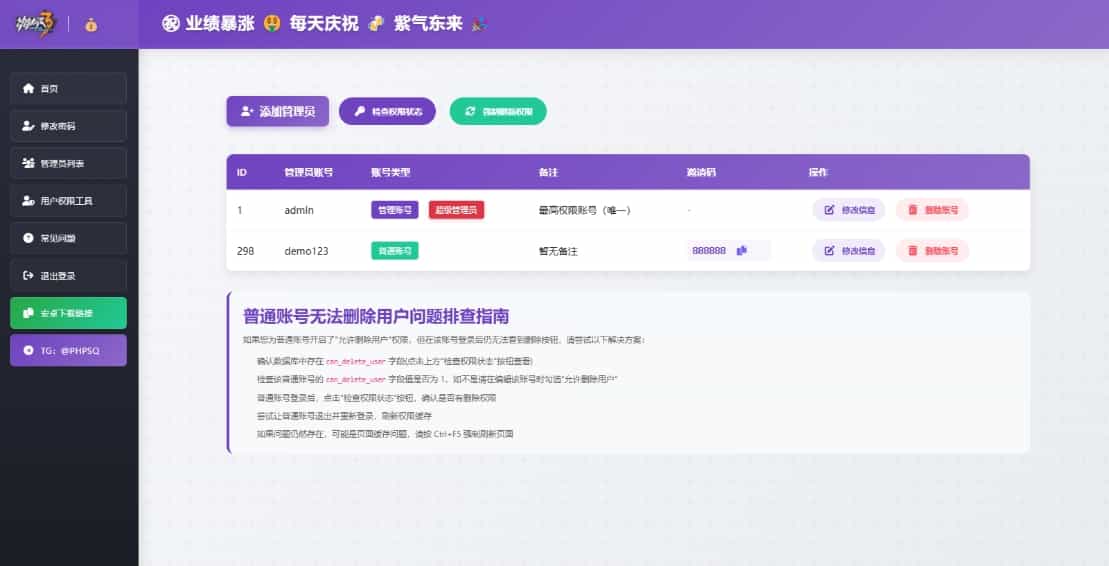This screenshot has height=566, width=1109.
Task: Open 常见问题 in the sidebar
Action: [x=68, y=238]
